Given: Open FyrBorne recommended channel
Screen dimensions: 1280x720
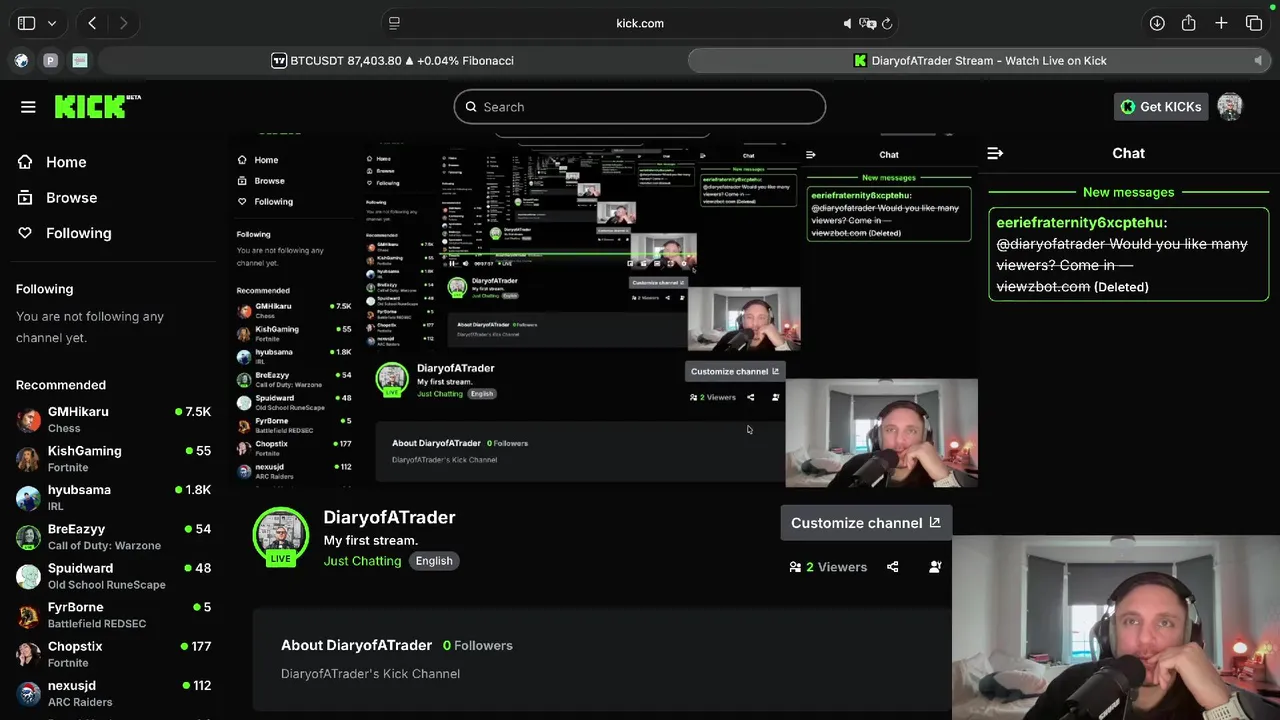Looking at the screenshot, I should pyautogui.click(x=113, y=614).
